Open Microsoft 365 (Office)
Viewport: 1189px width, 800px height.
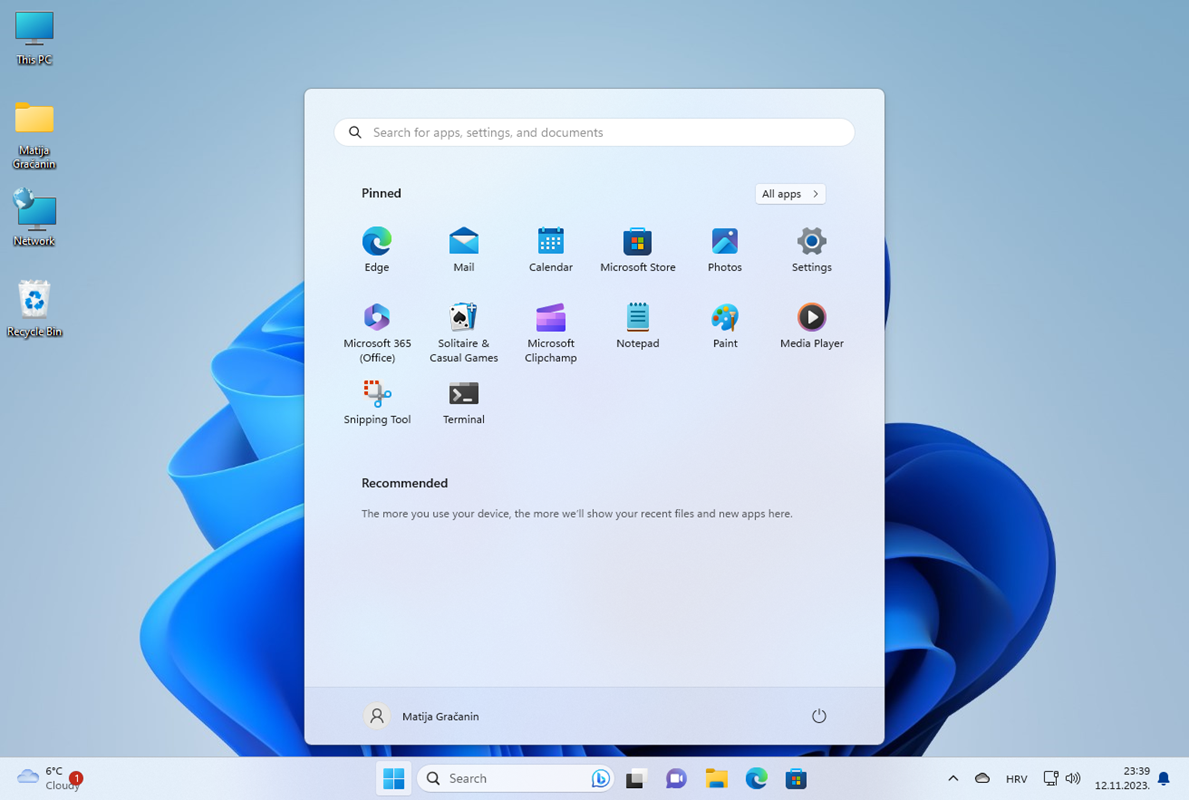coord(377,333)
